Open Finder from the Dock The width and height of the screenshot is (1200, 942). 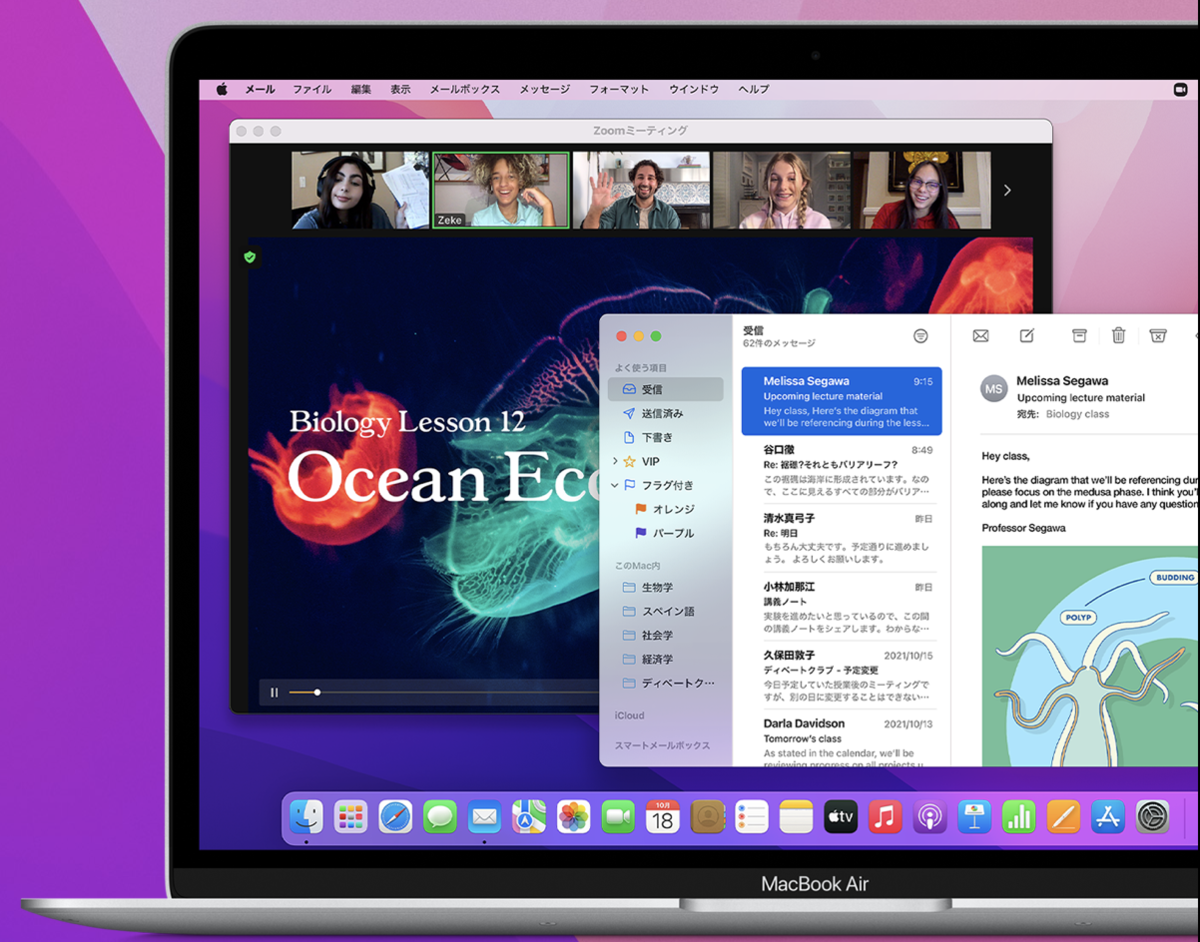click(x=305, y=817)
